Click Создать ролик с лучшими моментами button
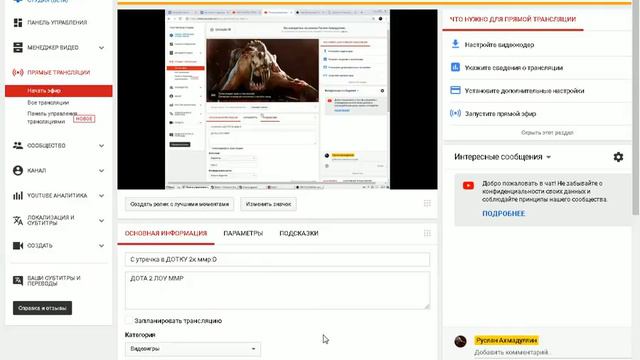The width and height of the screenshot is (640, 360). [179, 204]
